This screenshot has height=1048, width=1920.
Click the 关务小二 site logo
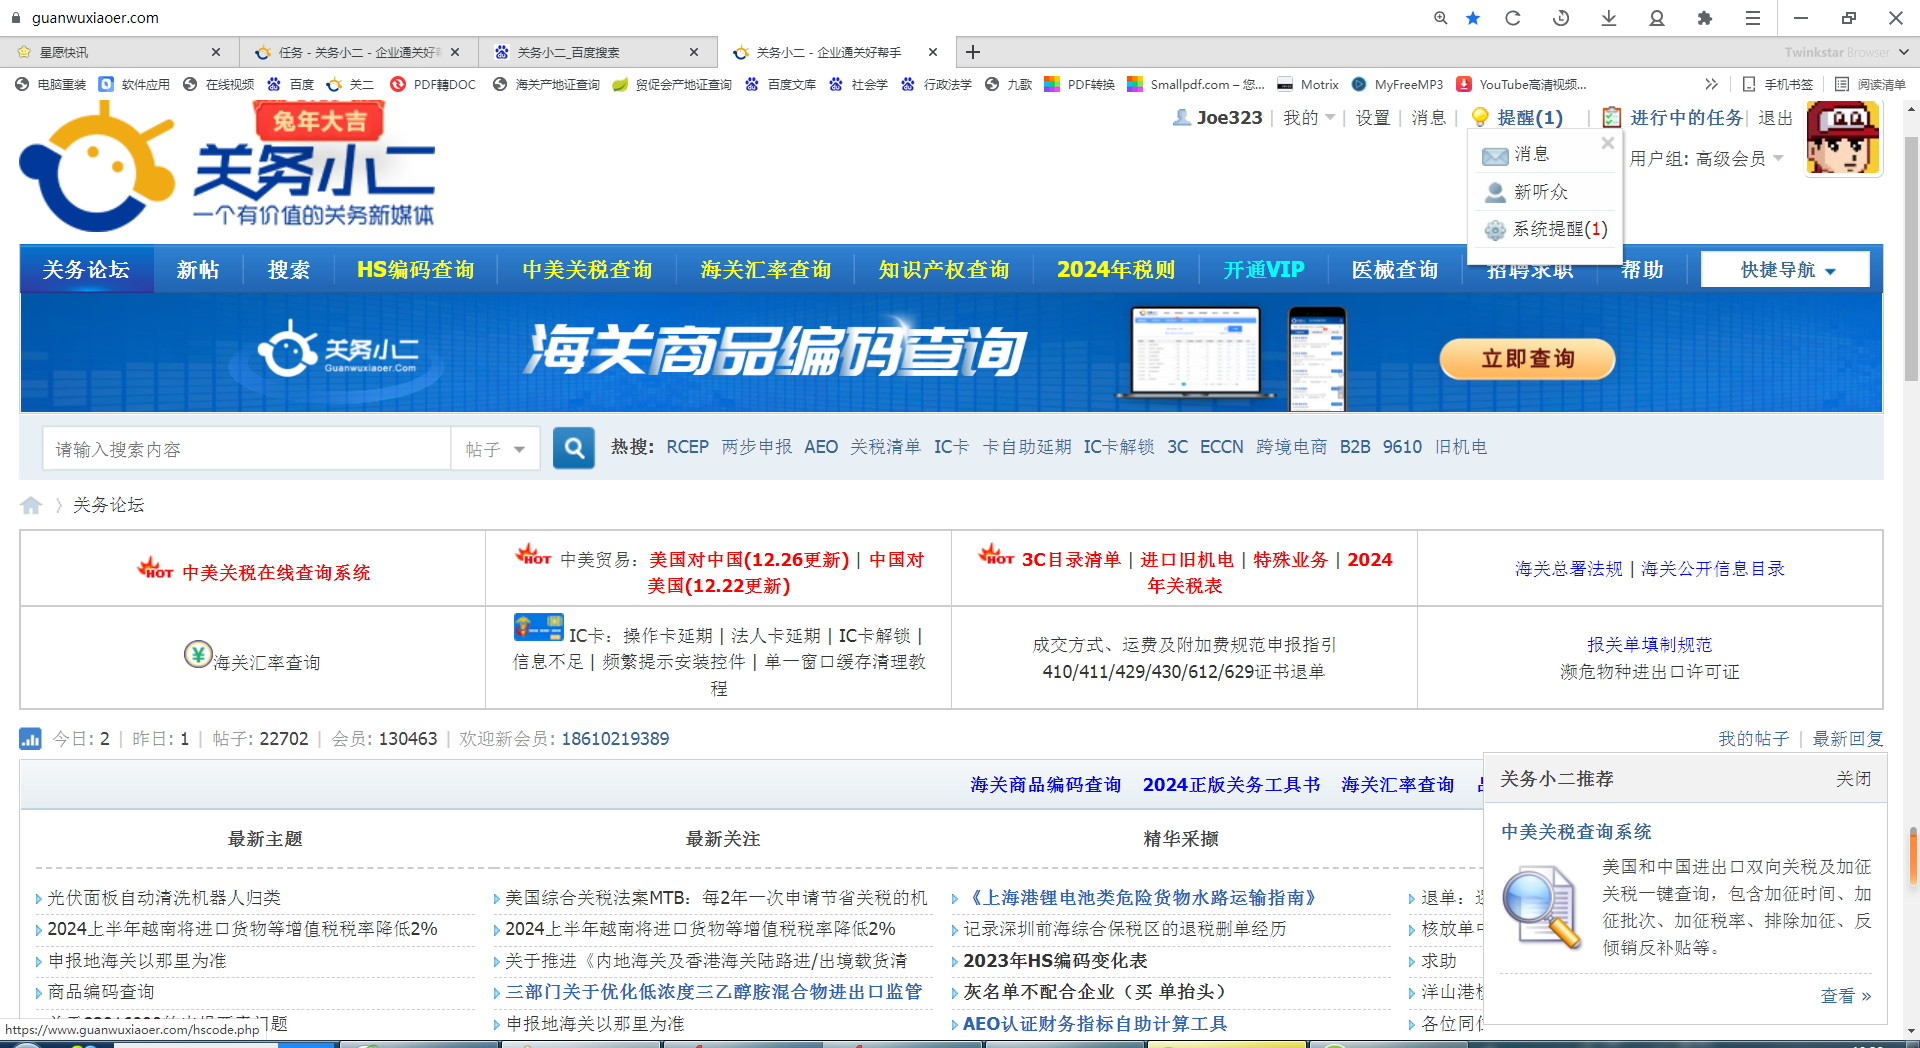[x=228, y=167]
